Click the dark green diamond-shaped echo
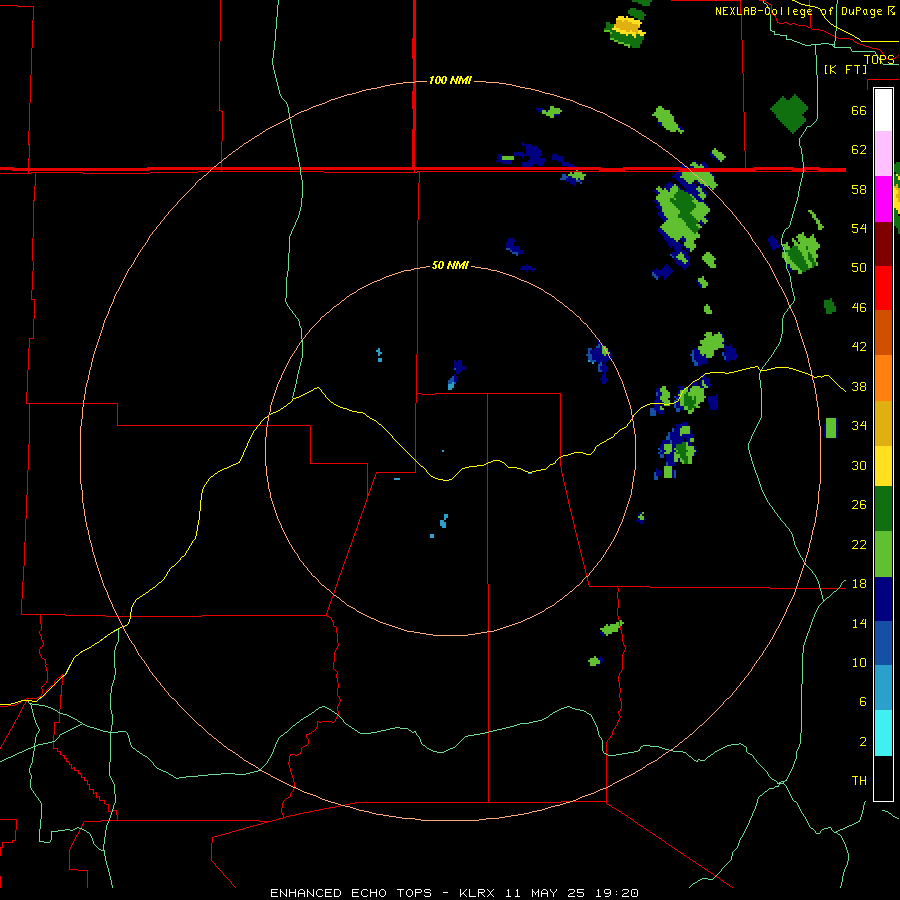900x900 pixels. pos(790,114)
